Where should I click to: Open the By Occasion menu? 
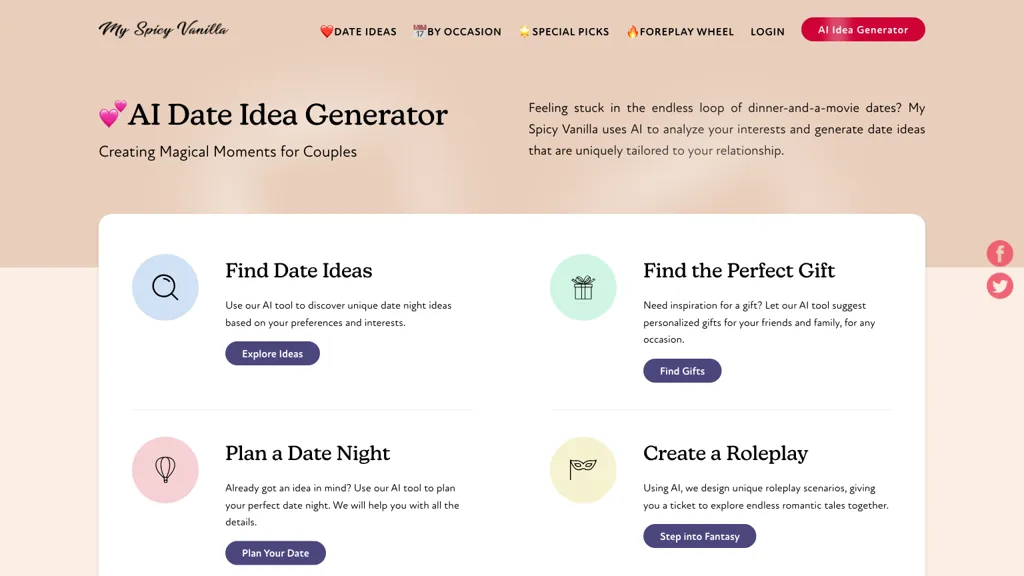click(457, 31)
